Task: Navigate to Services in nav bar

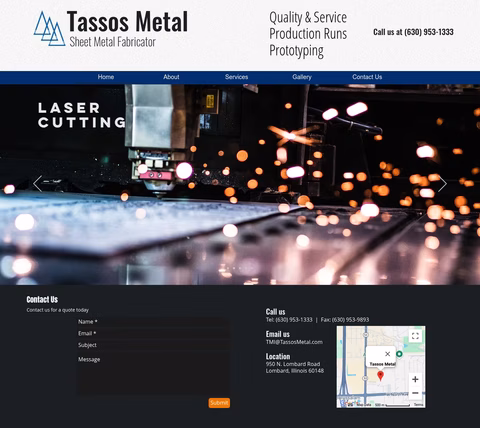Action: 236,77
